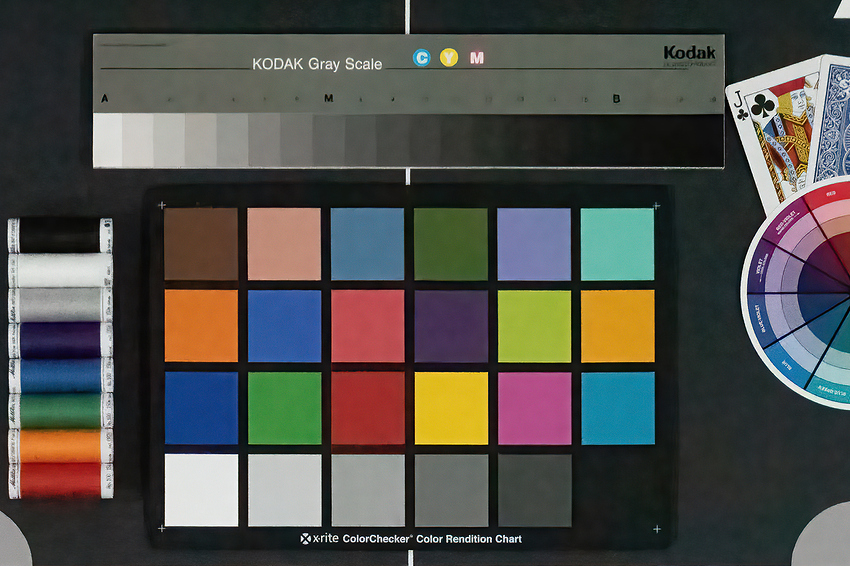Select the x-rite logo mark
The image size is (850, 566).
pyautogui.click(x=306, y=538)
